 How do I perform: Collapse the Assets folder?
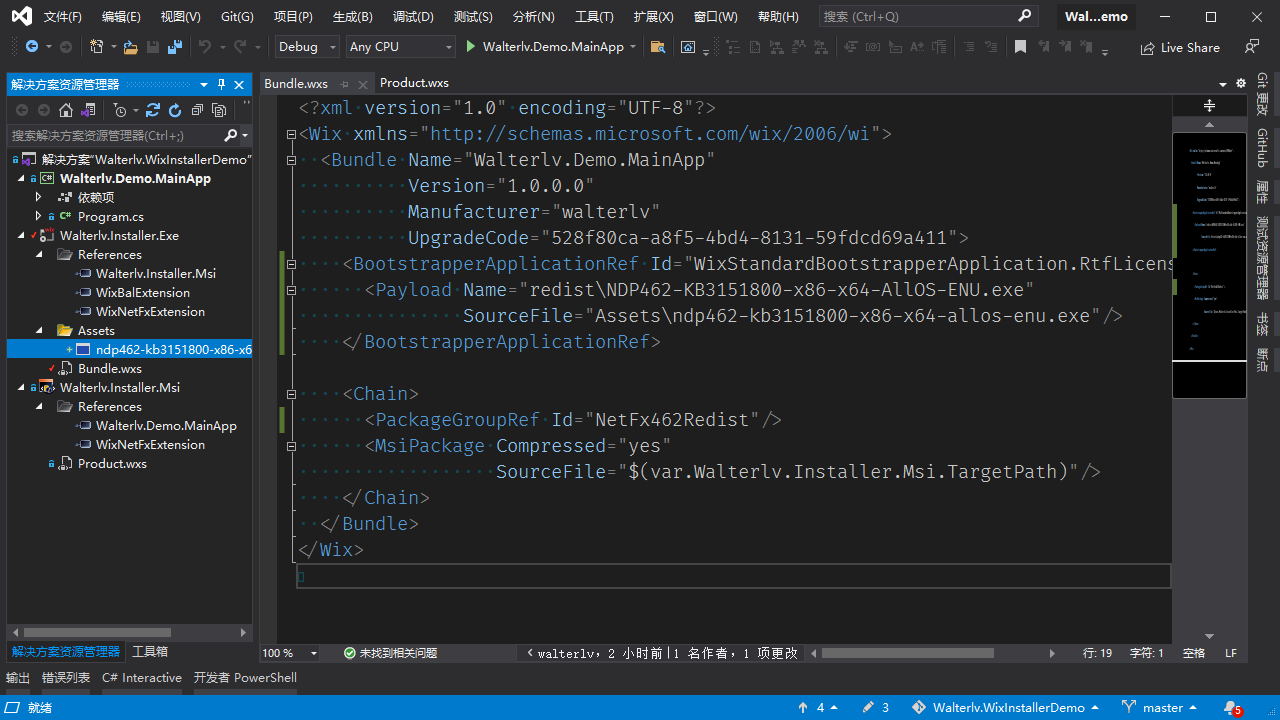39,330
